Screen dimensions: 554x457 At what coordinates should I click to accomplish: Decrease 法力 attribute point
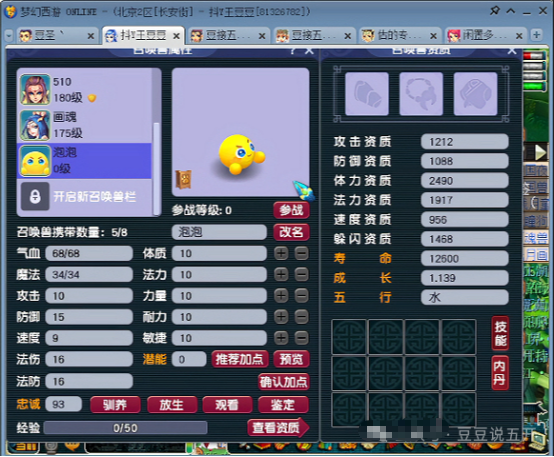click(301, 275)
